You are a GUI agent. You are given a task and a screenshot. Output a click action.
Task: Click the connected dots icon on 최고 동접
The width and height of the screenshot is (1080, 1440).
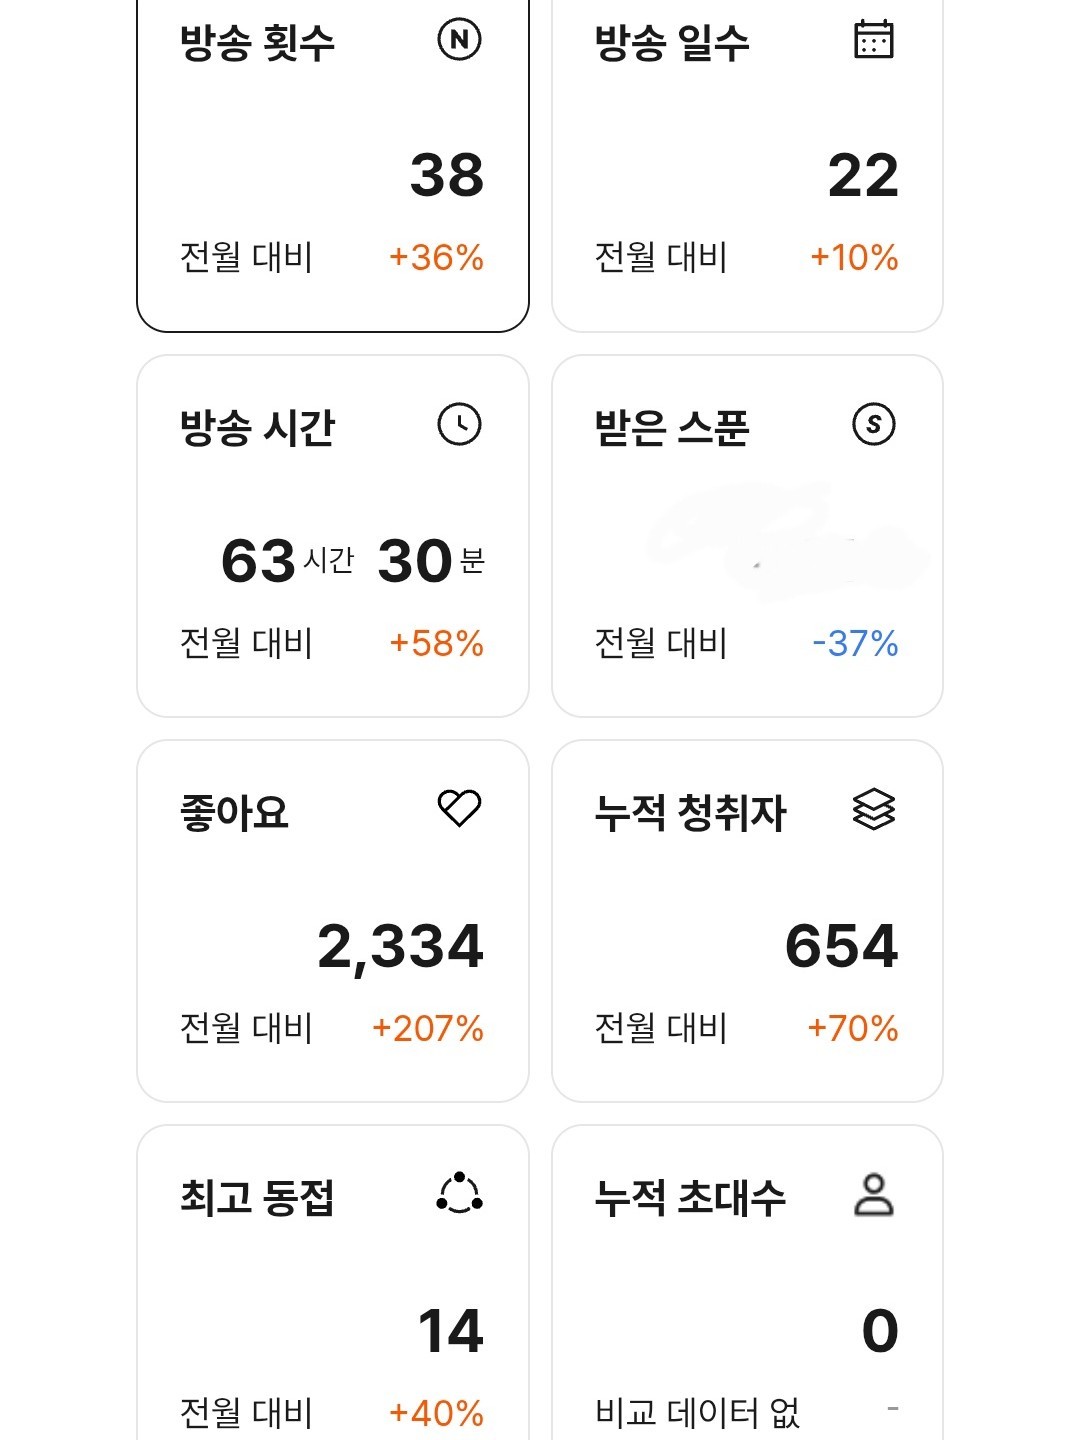[x=459, y=1193]
